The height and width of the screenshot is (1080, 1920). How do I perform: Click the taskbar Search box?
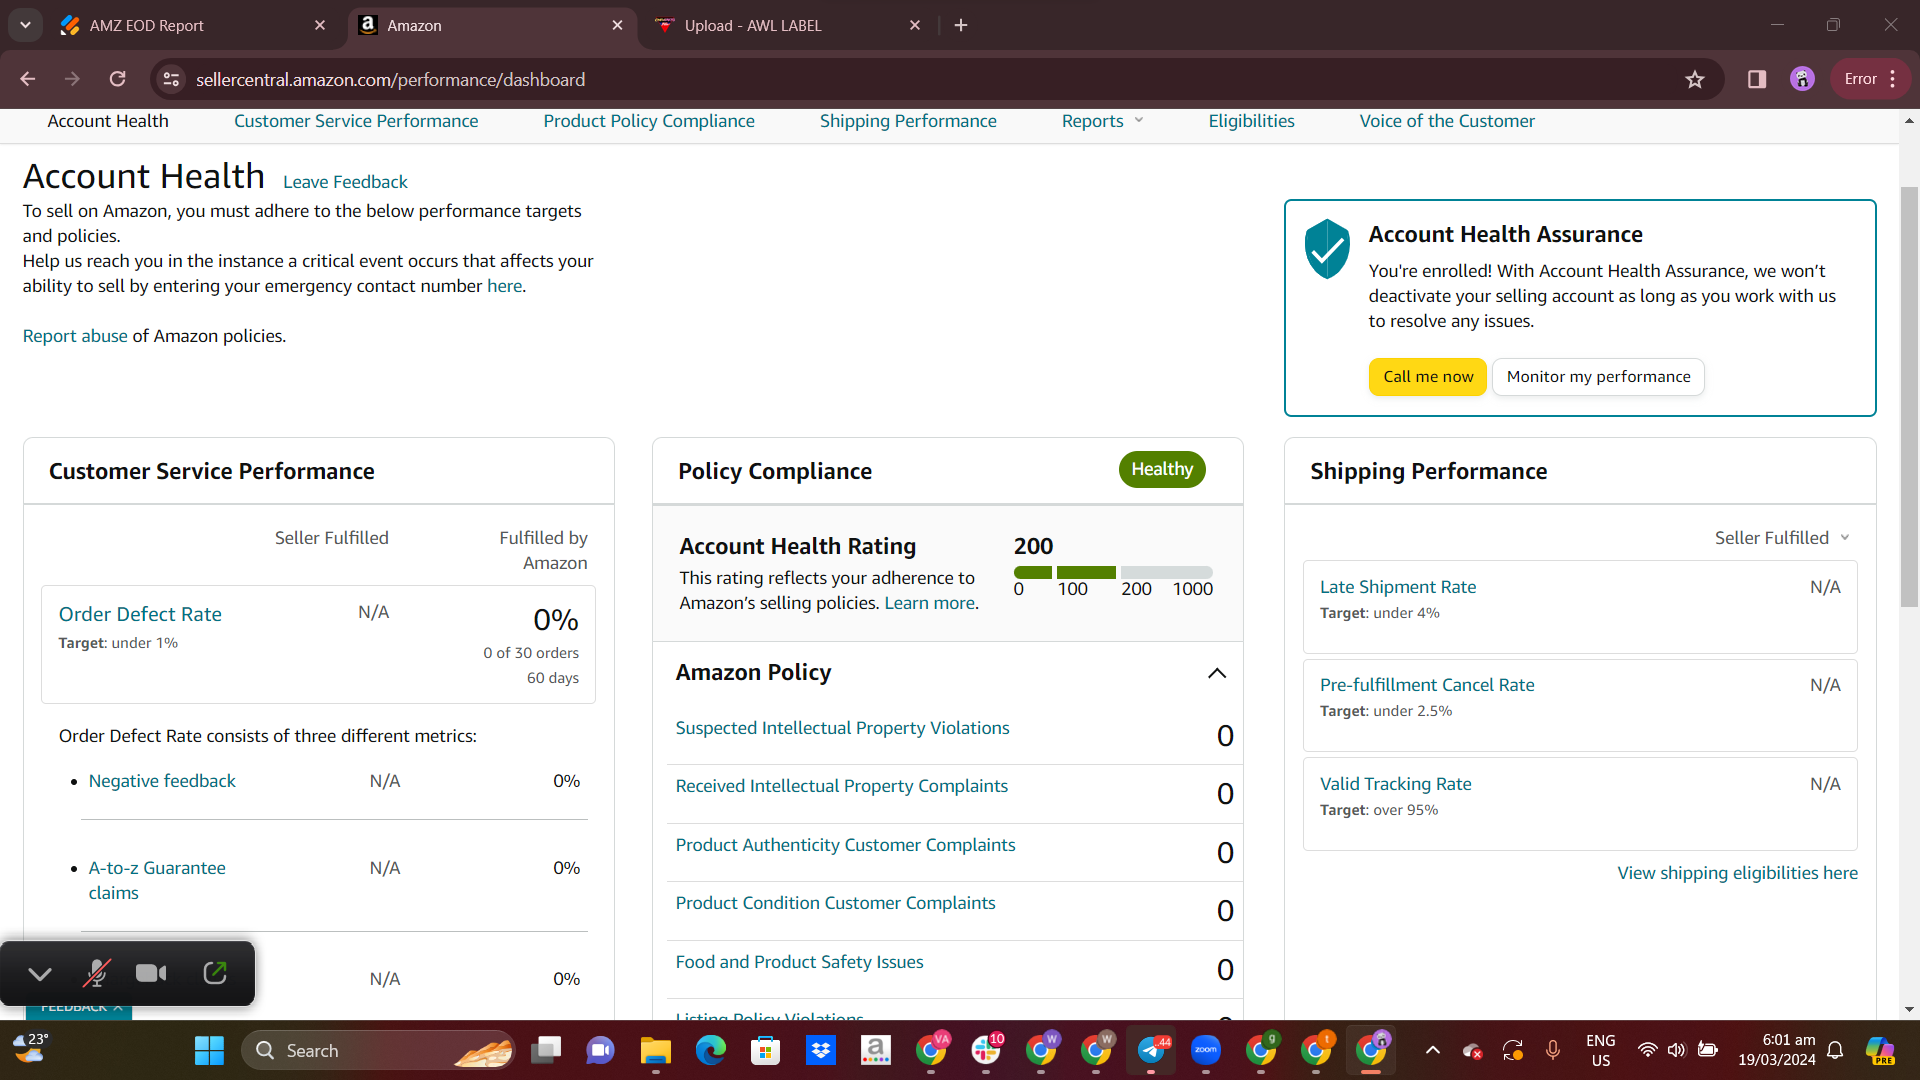378,1050
